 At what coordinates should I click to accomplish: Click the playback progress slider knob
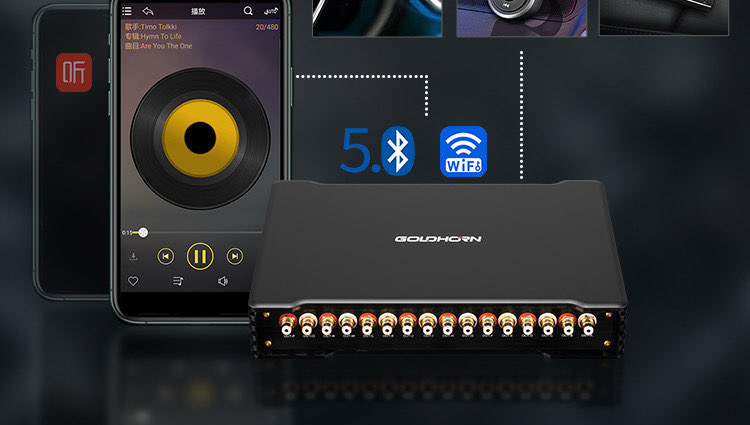pos(143,232)
